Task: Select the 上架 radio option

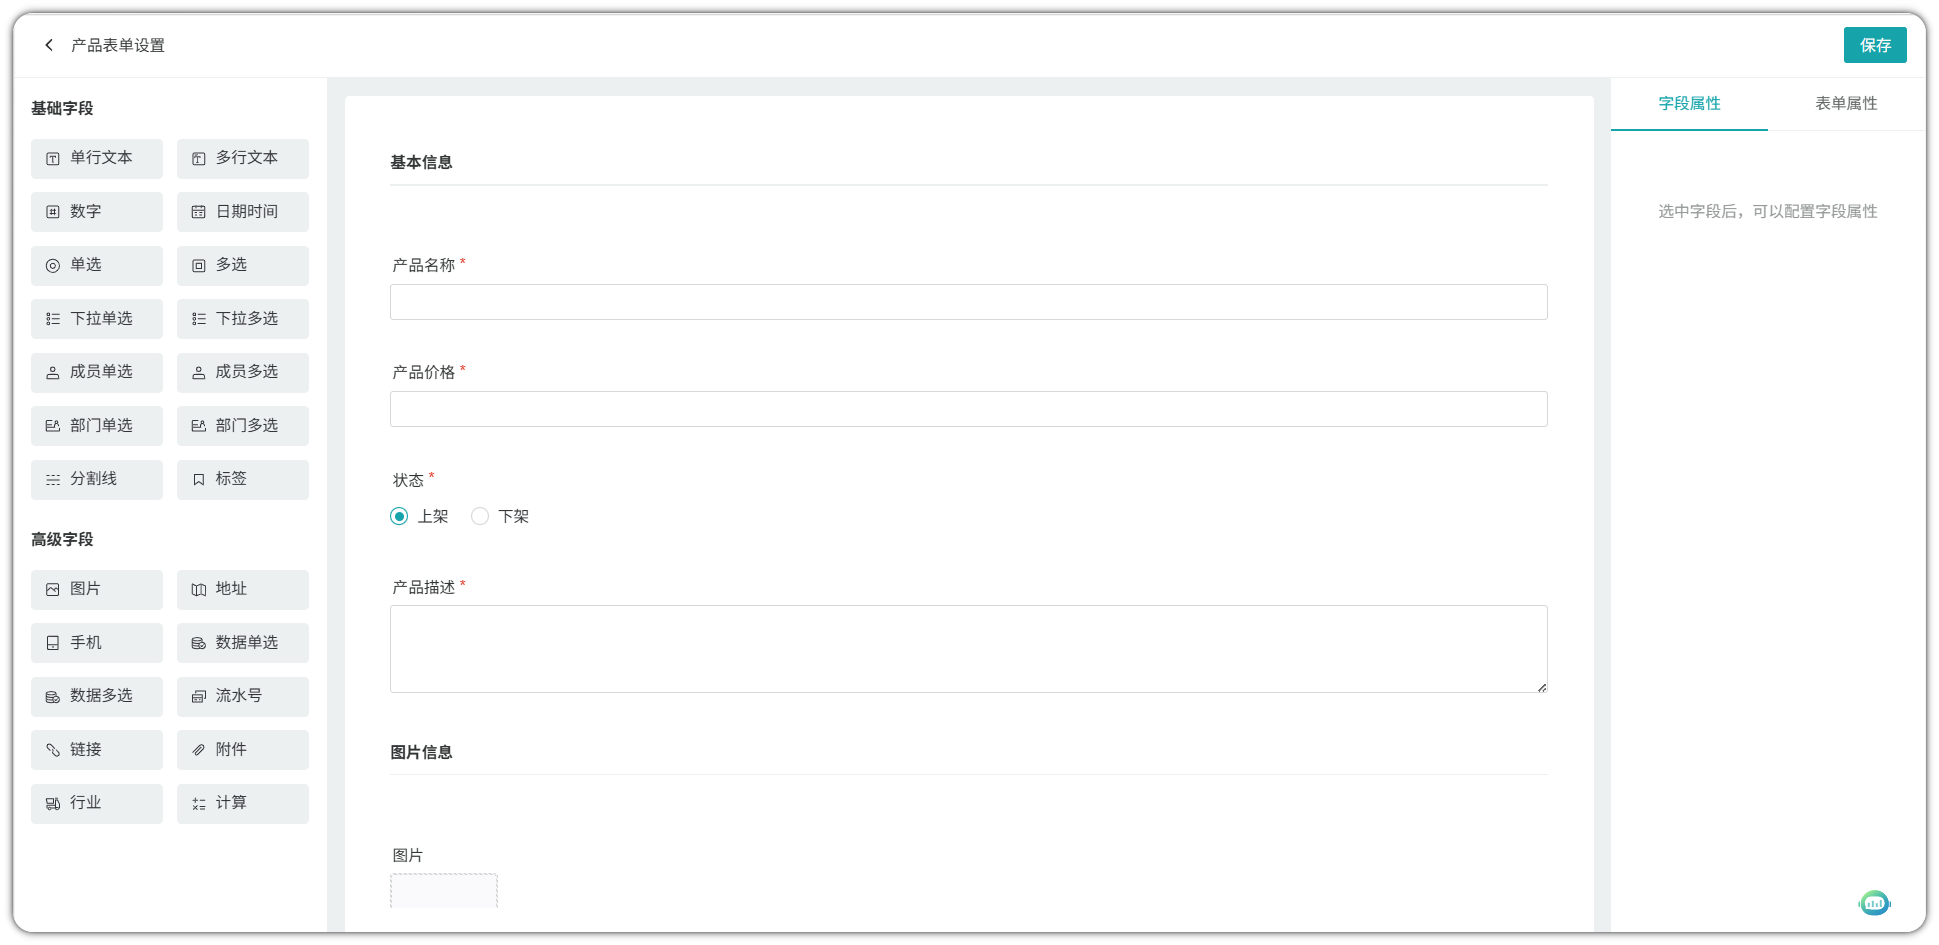Action: point(399,516)
